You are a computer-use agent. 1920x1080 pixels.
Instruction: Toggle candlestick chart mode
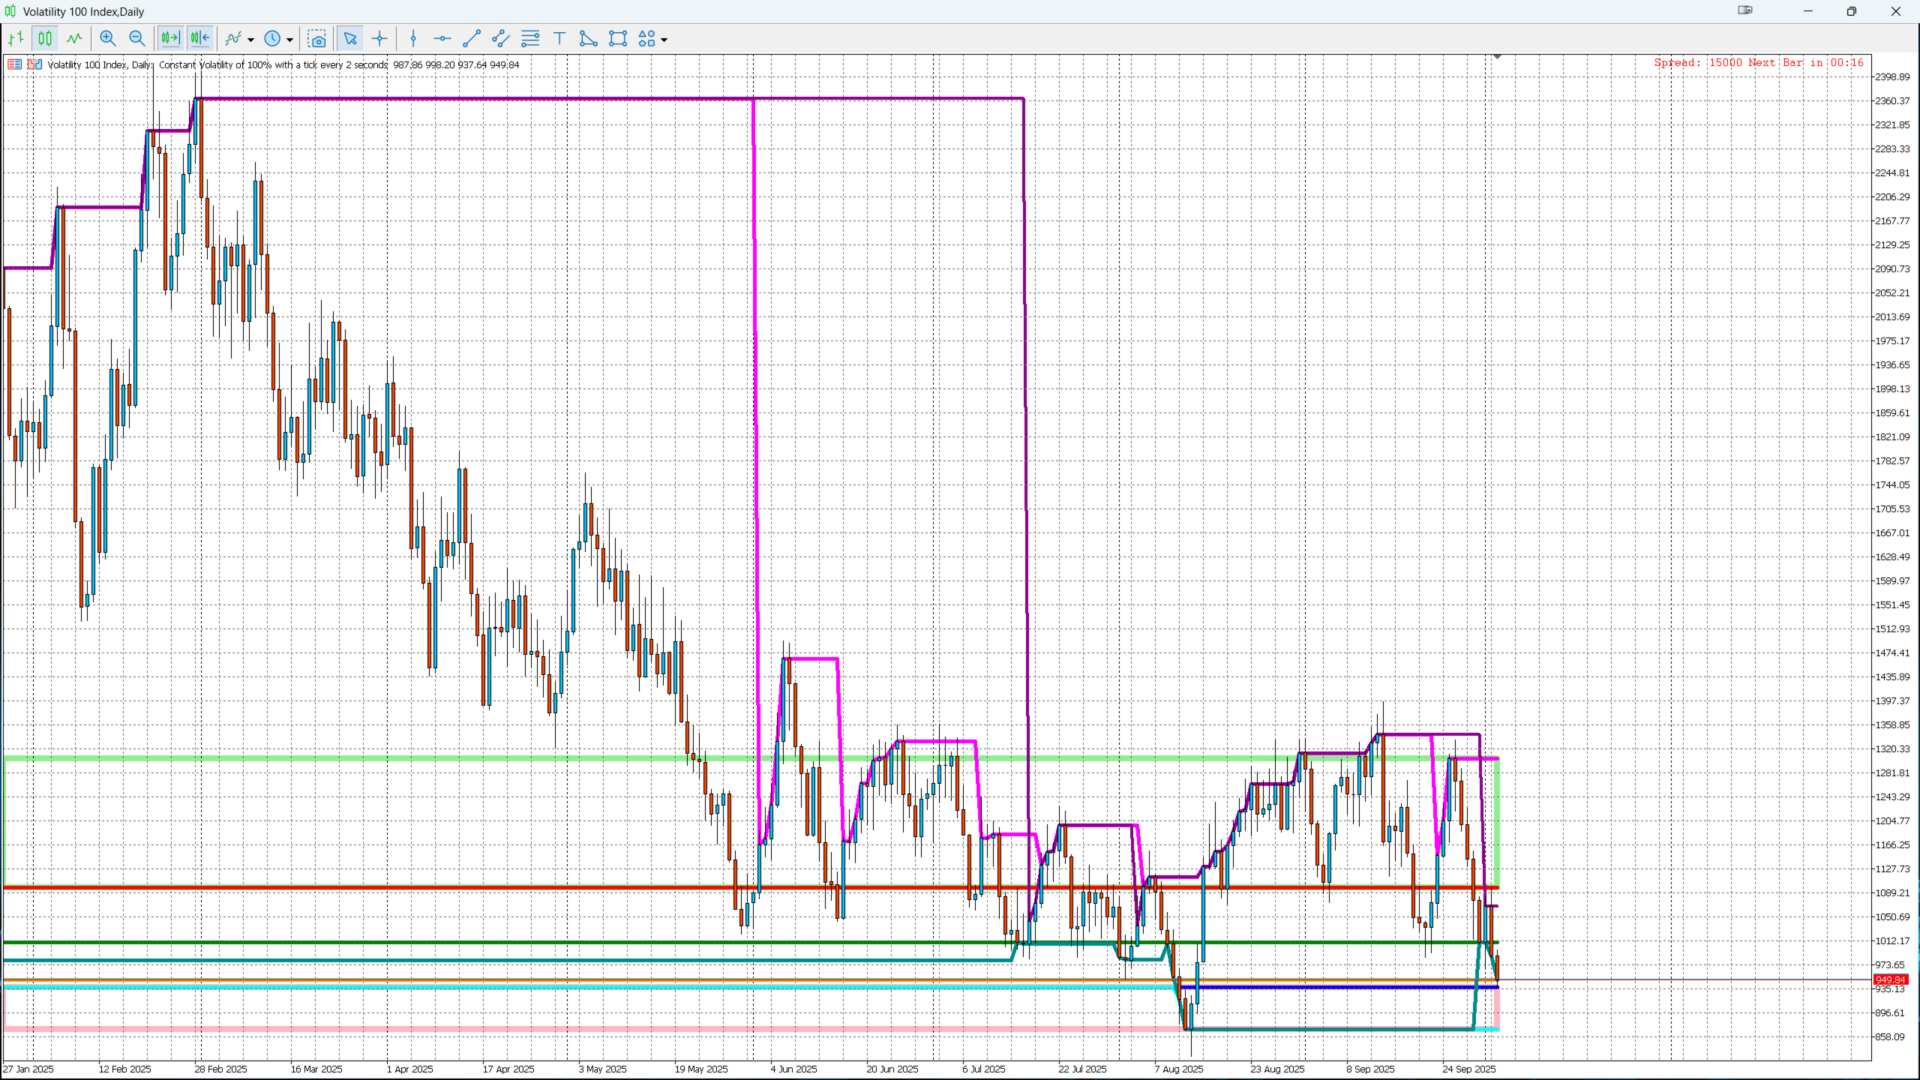[x=45, y=39]
